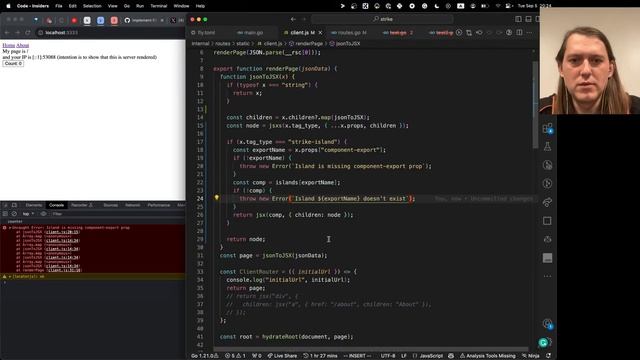Click the Run code play icon in editor toolbar

point(459,33)
